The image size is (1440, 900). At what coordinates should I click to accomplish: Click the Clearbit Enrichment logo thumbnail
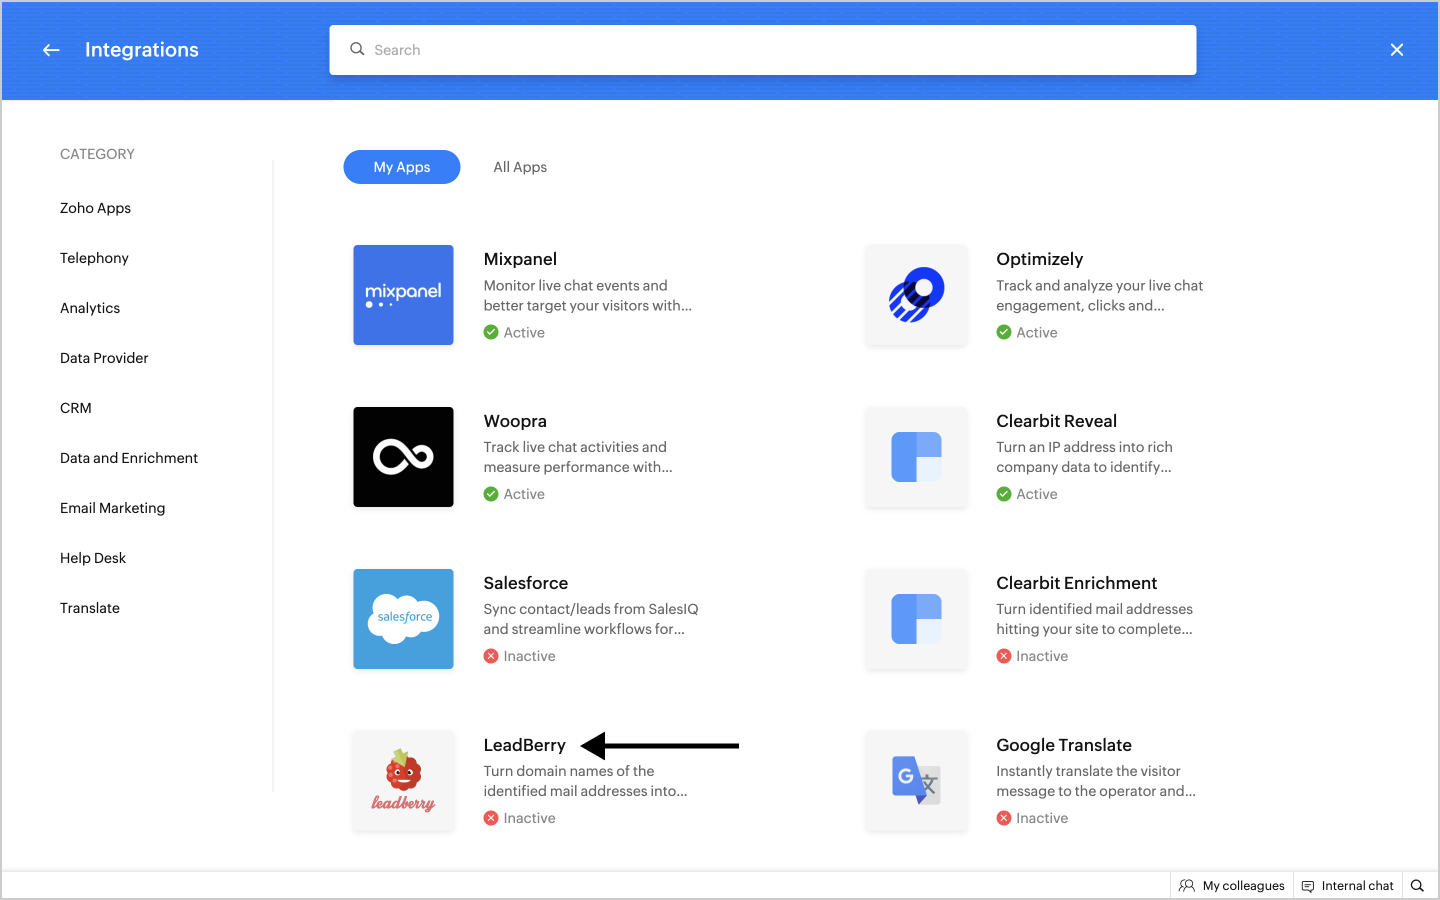[916, 619]
